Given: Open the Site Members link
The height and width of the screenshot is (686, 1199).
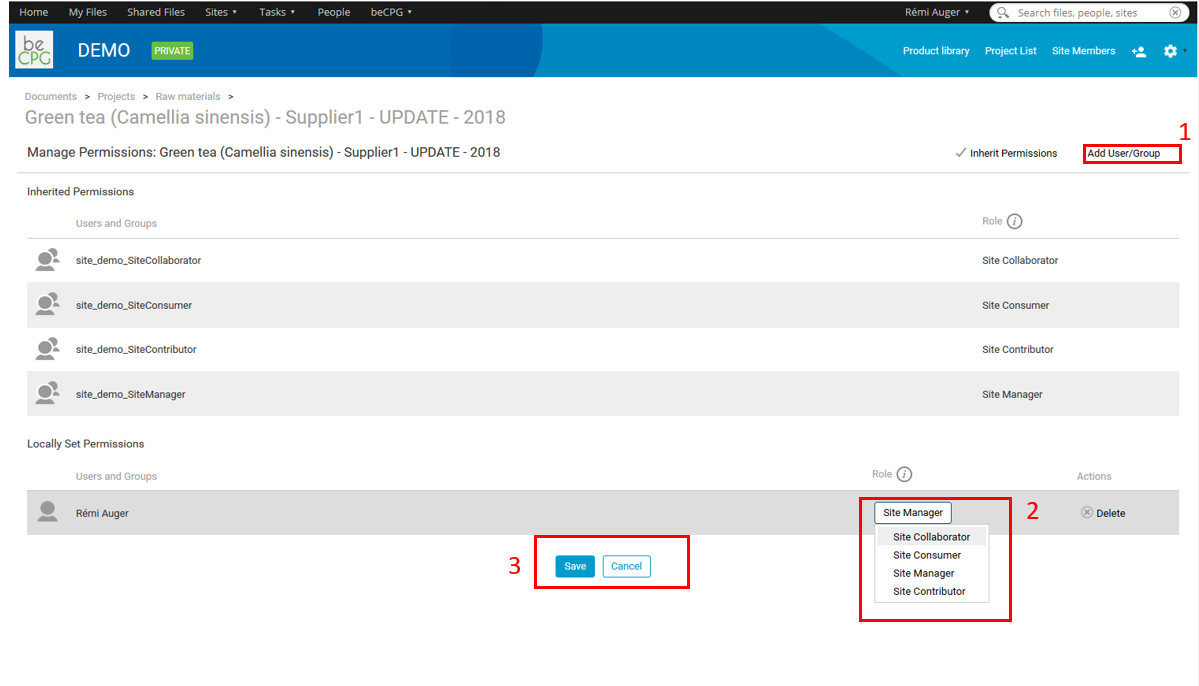Looking at the screenshot, I should [x=1084, y=51].
